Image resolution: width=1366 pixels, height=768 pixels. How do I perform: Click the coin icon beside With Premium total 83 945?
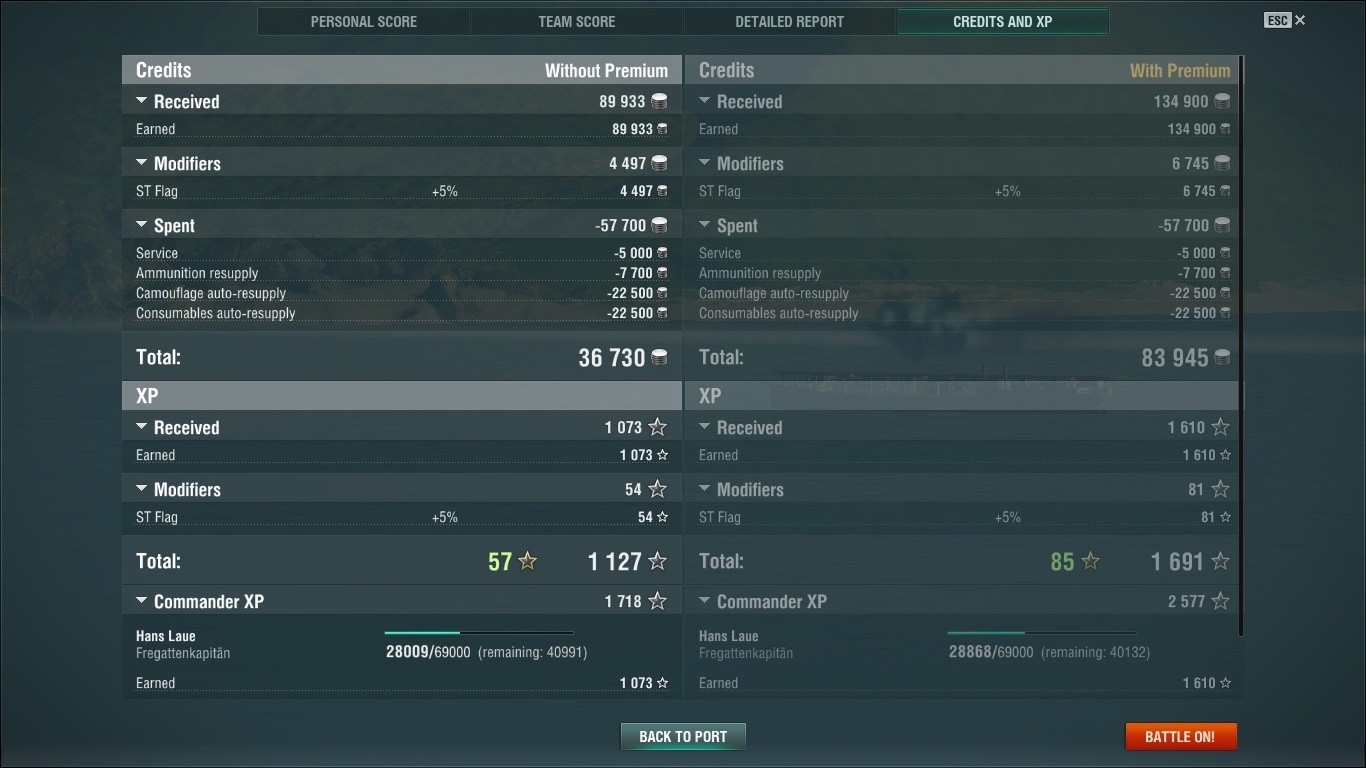coord(1222,357)
